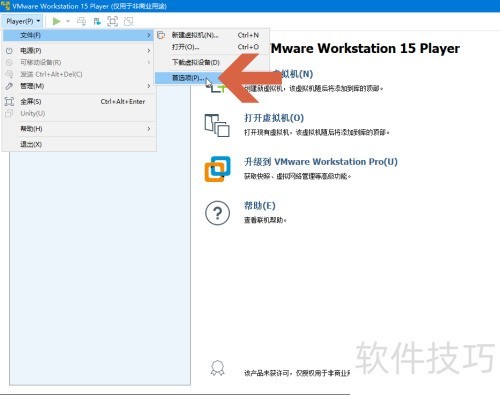Click the Workstation Pro upgrade logo icon
Image resolution: width=500 pixels, height=395 pixels.
click(x=217, y=169)
